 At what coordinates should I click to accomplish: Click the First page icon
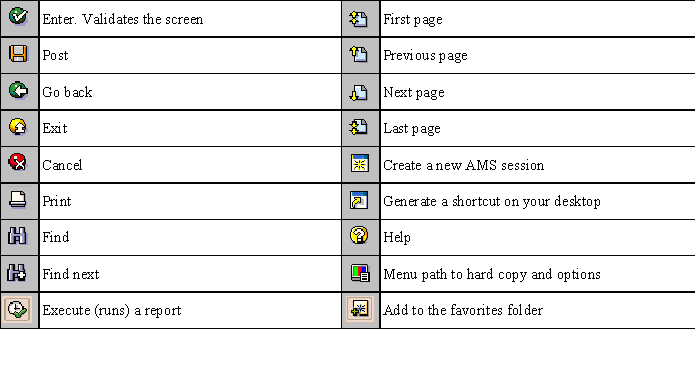pyautogui.click(x=359, y=19)
